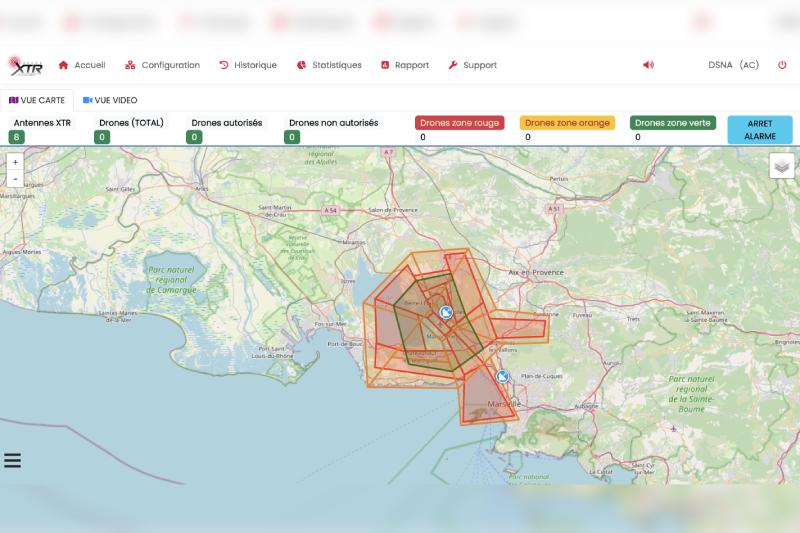800x533 pixels.
Task: Open the map layers selector
Action: [x=781, y=166]
